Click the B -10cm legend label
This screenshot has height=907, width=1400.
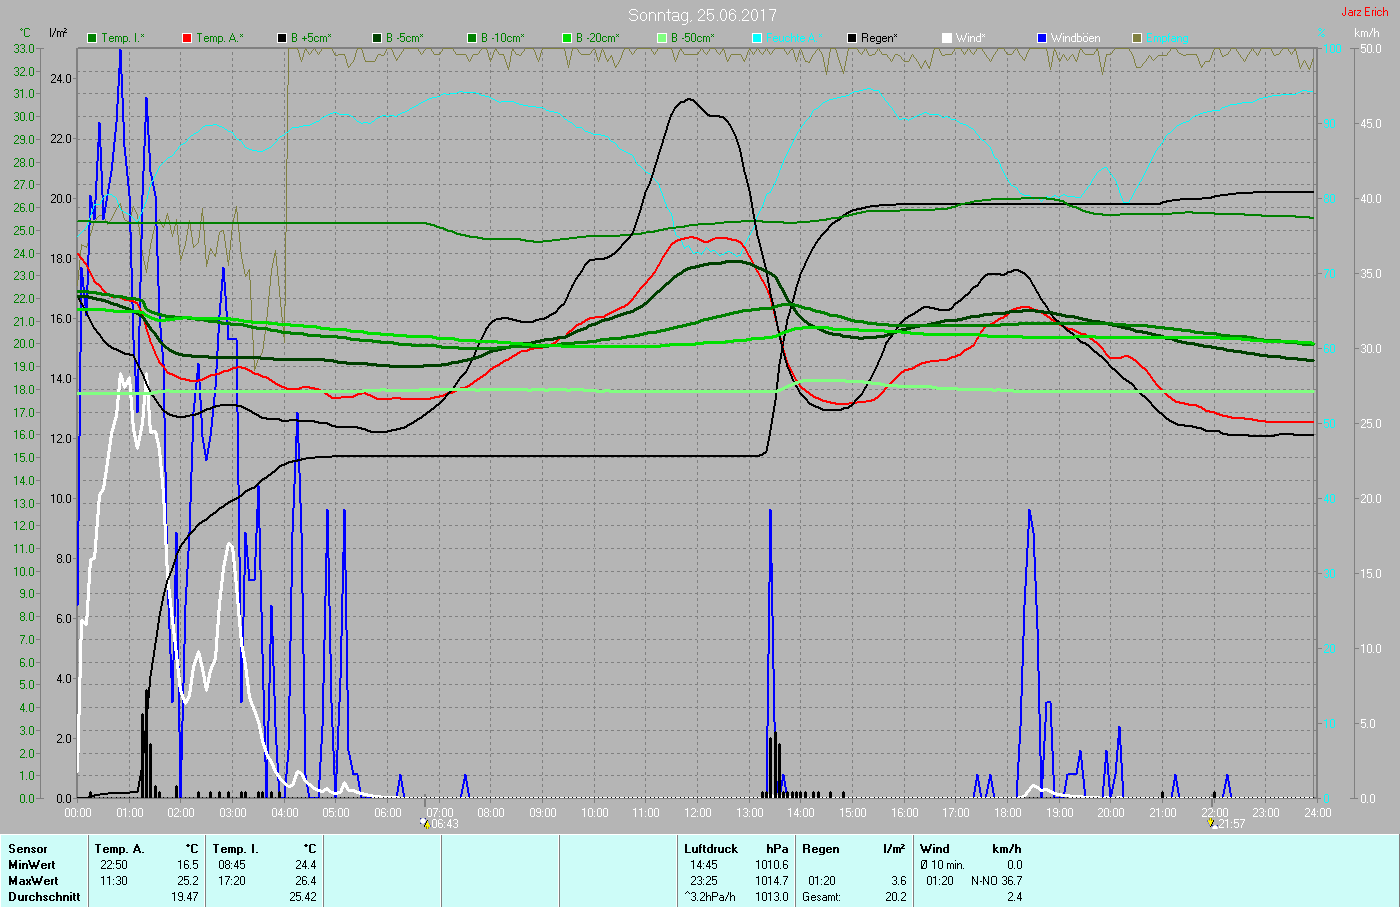502,38
